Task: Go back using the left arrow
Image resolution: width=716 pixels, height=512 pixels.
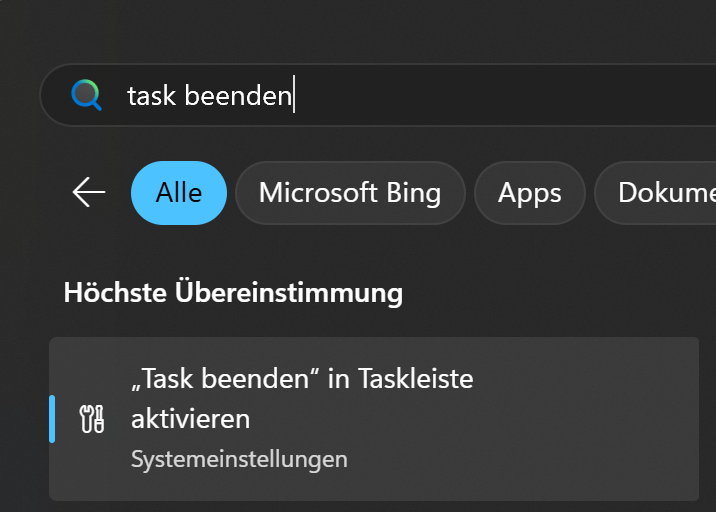Action: (x=89, y=192)
